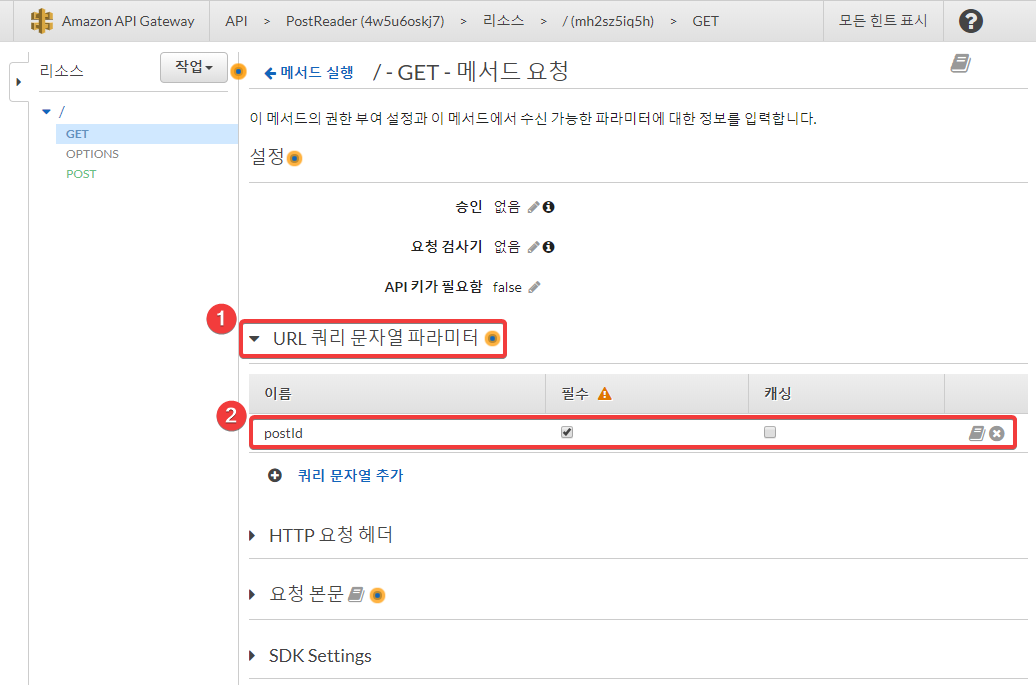1036x685 pixels.
Task: Click GET breadcrumb item
Action: pos(705,21)
